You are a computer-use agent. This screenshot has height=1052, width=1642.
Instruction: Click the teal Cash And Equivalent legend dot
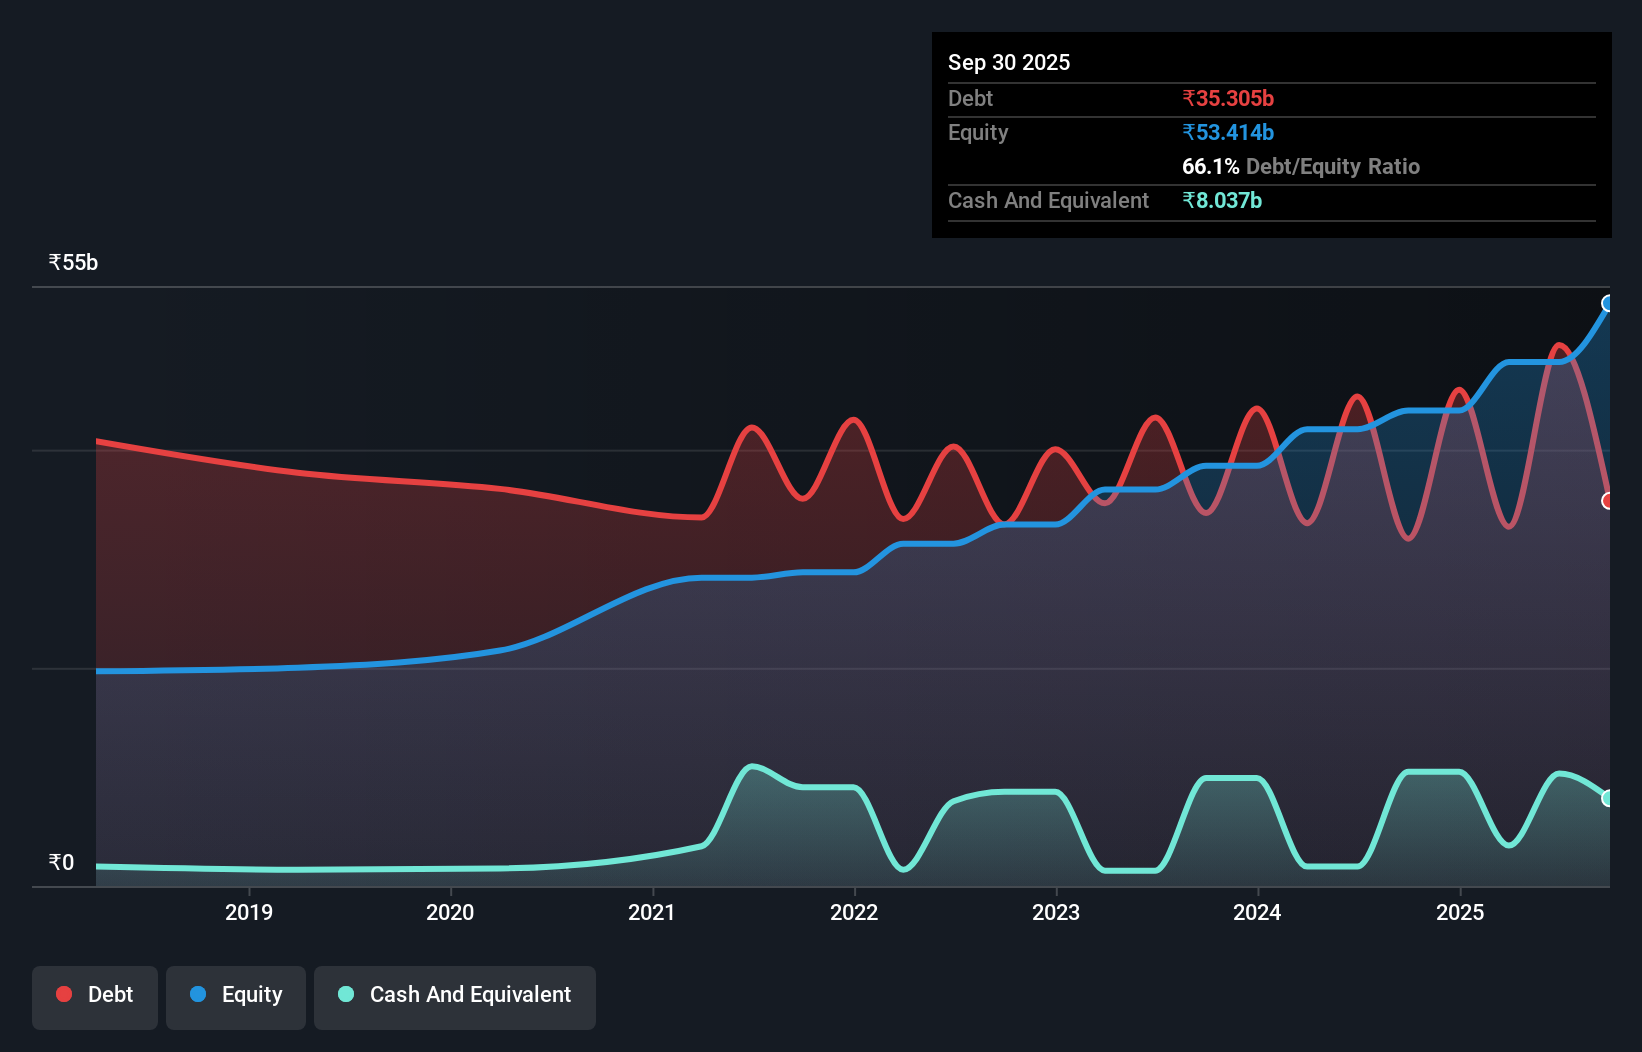344,994
